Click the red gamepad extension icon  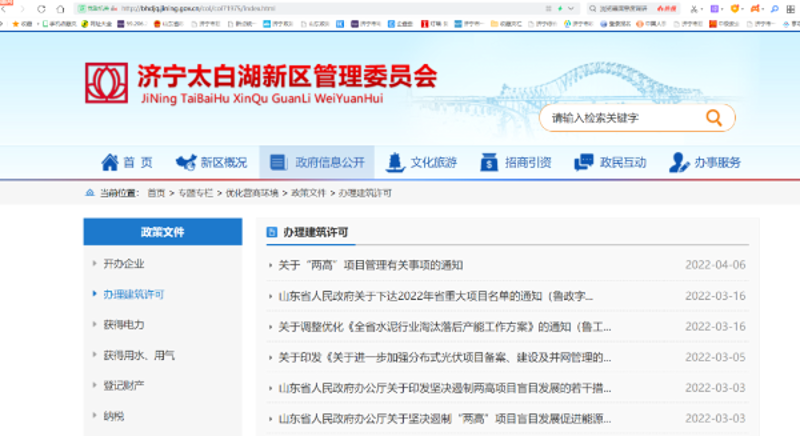tap(755, 9)
